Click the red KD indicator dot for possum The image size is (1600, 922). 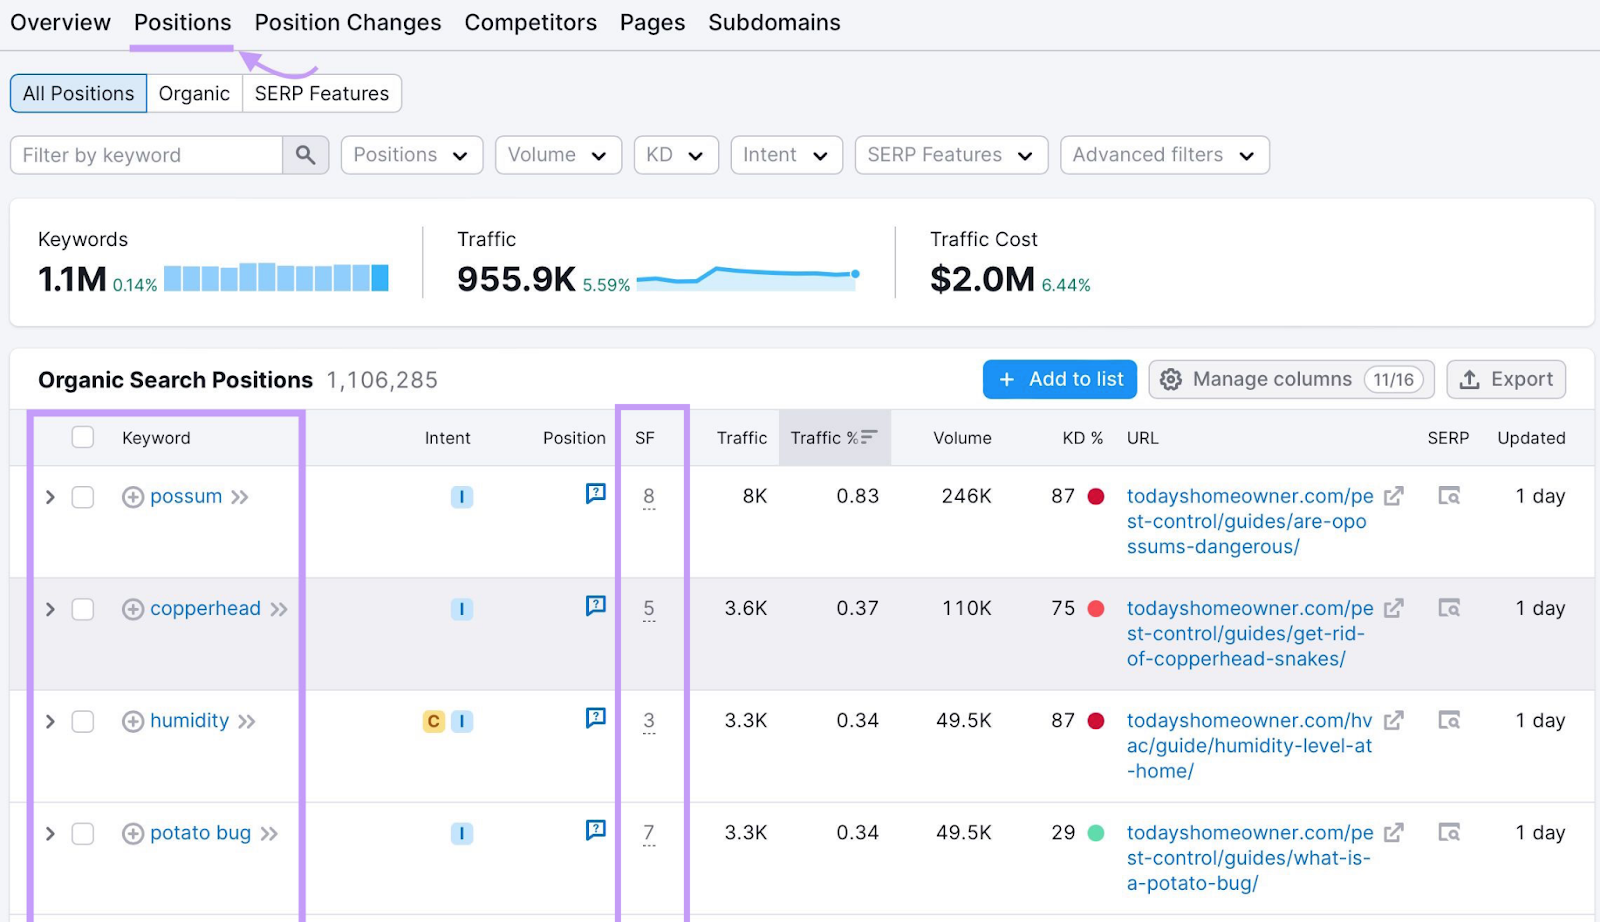point(1096,496)
